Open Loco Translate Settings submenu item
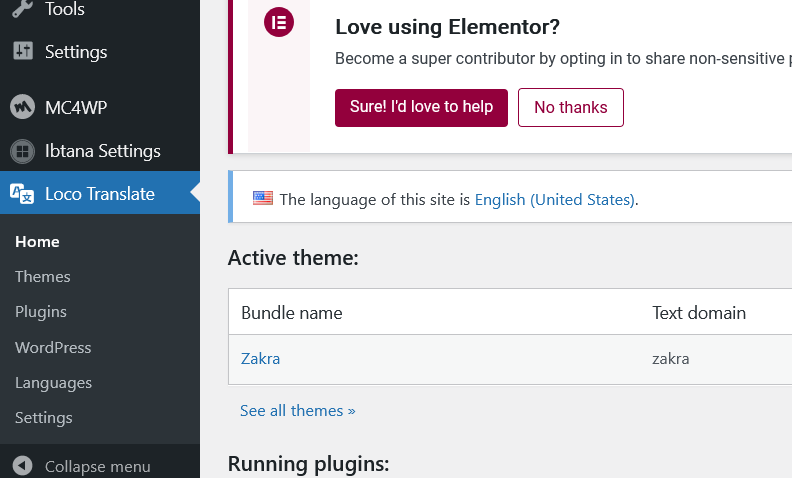This screenshot has height=478, width=792. 43,418
